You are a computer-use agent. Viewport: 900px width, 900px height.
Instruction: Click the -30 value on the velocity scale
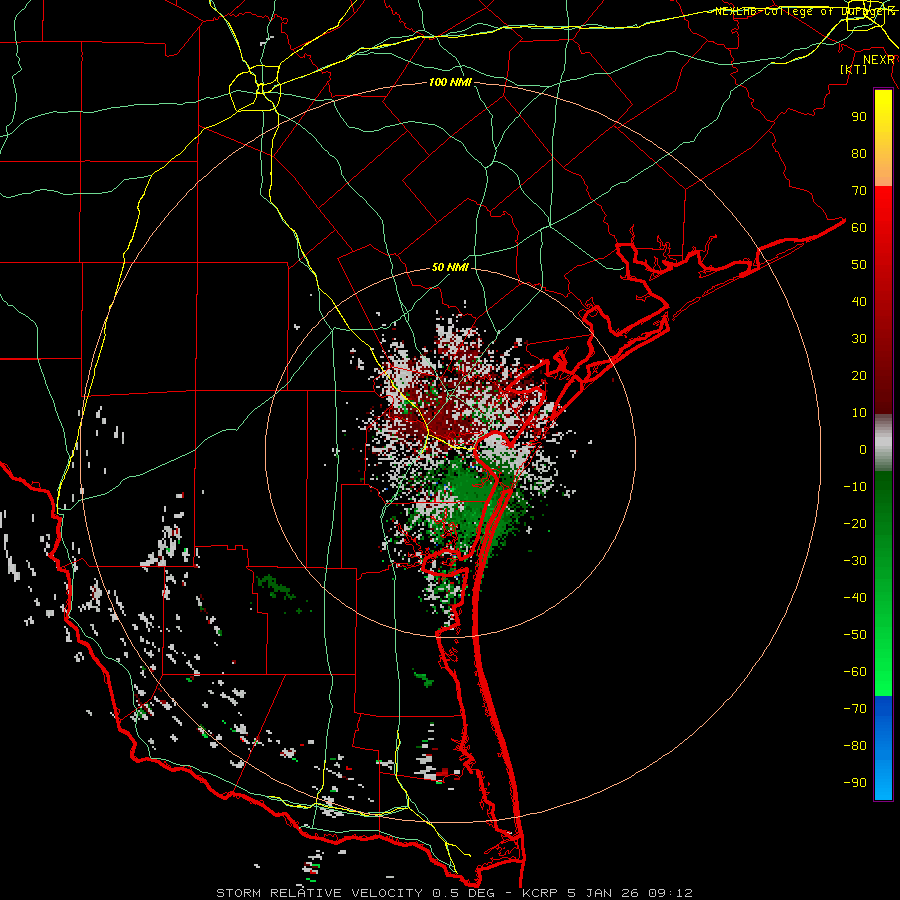[855, 561]
